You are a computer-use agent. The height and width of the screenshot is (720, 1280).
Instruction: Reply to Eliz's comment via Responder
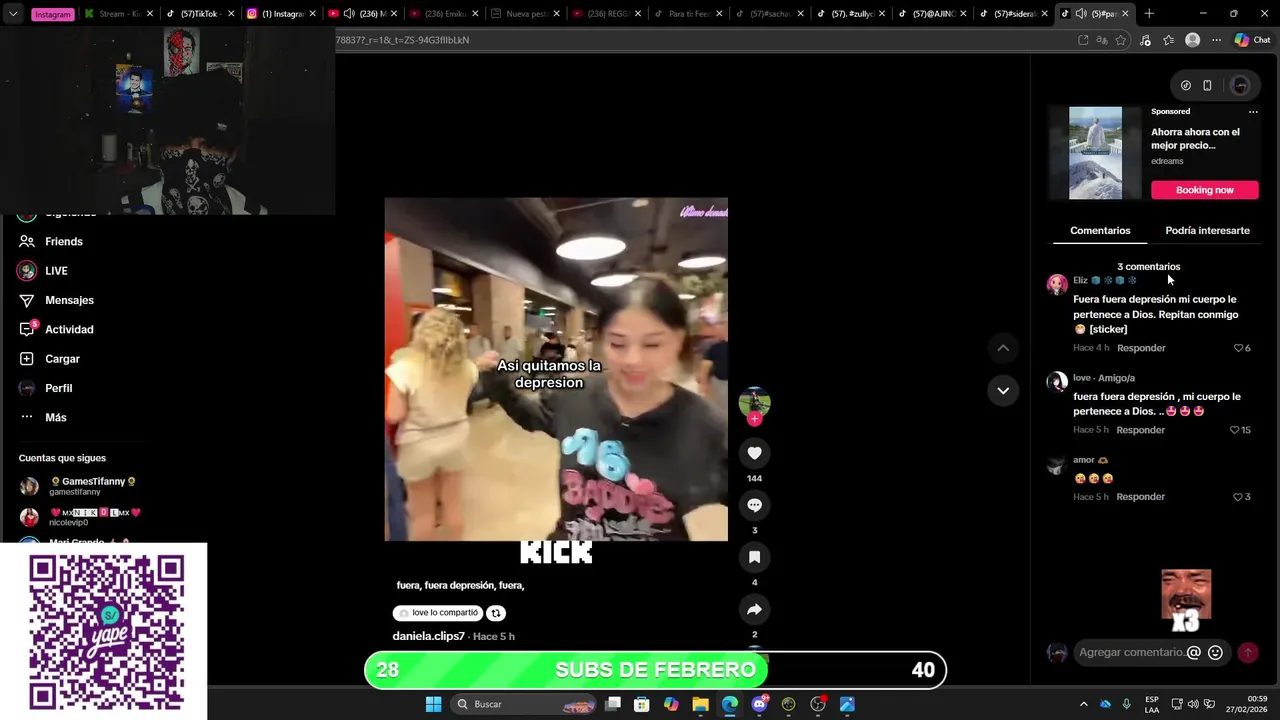(1141, 348)
